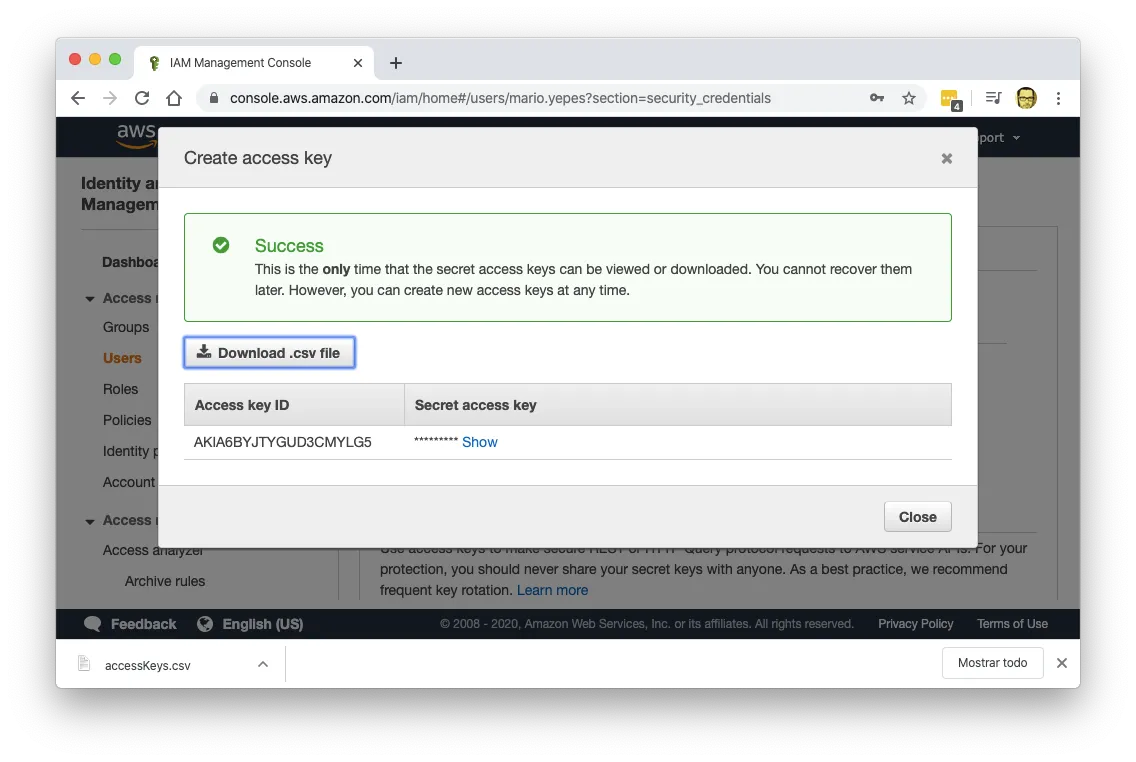The height and width of the screenshot is (762, 1136).
Task: Open the Privacy Policy link
Action: coord(916,624)
